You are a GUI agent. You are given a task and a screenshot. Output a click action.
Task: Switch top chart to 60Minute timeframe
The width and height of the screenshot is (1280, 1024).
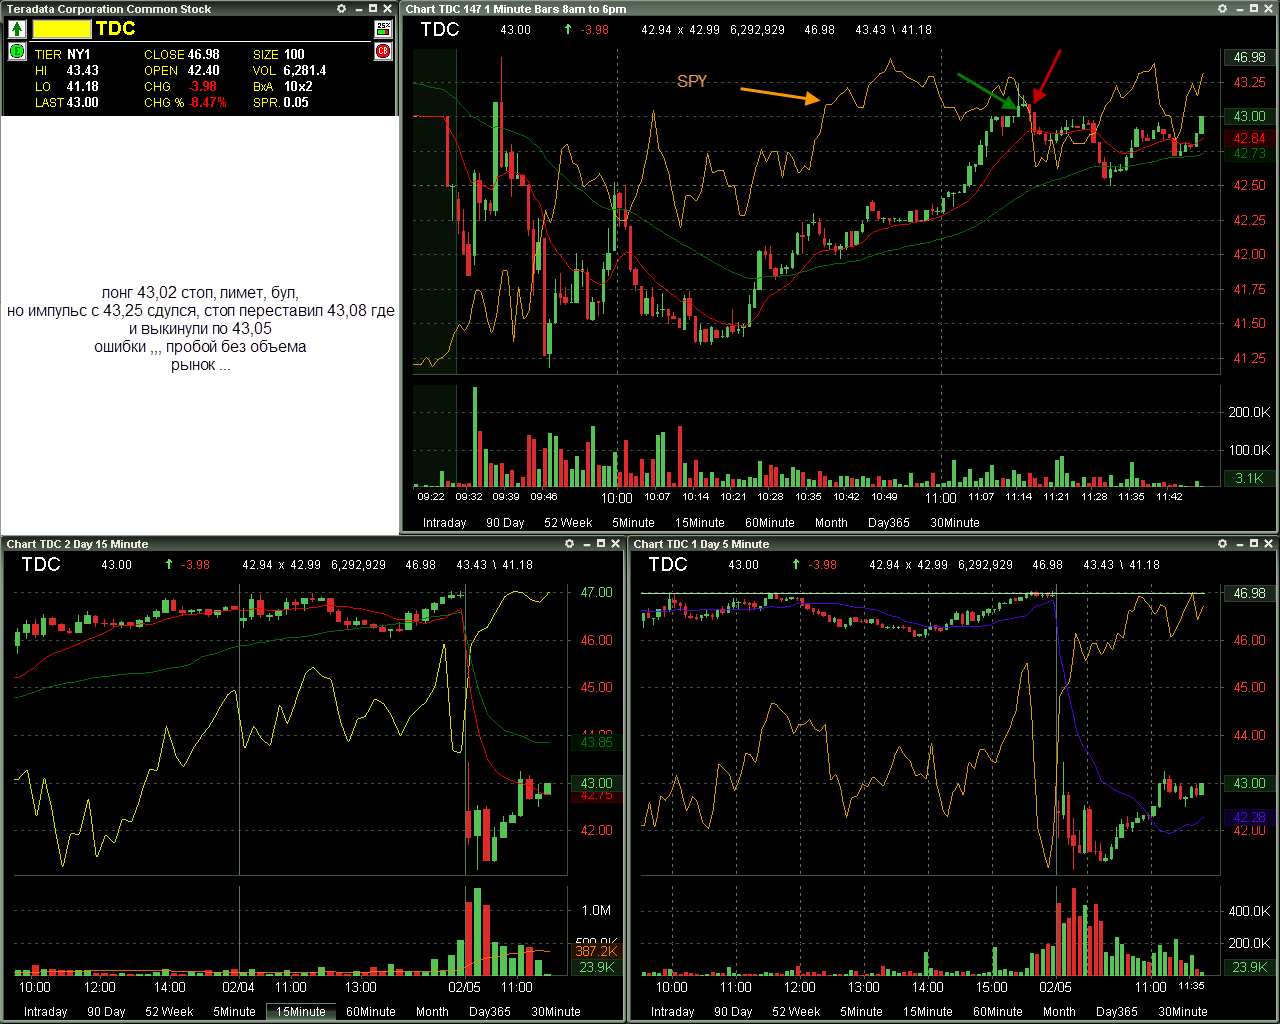[x=770, y=523]
